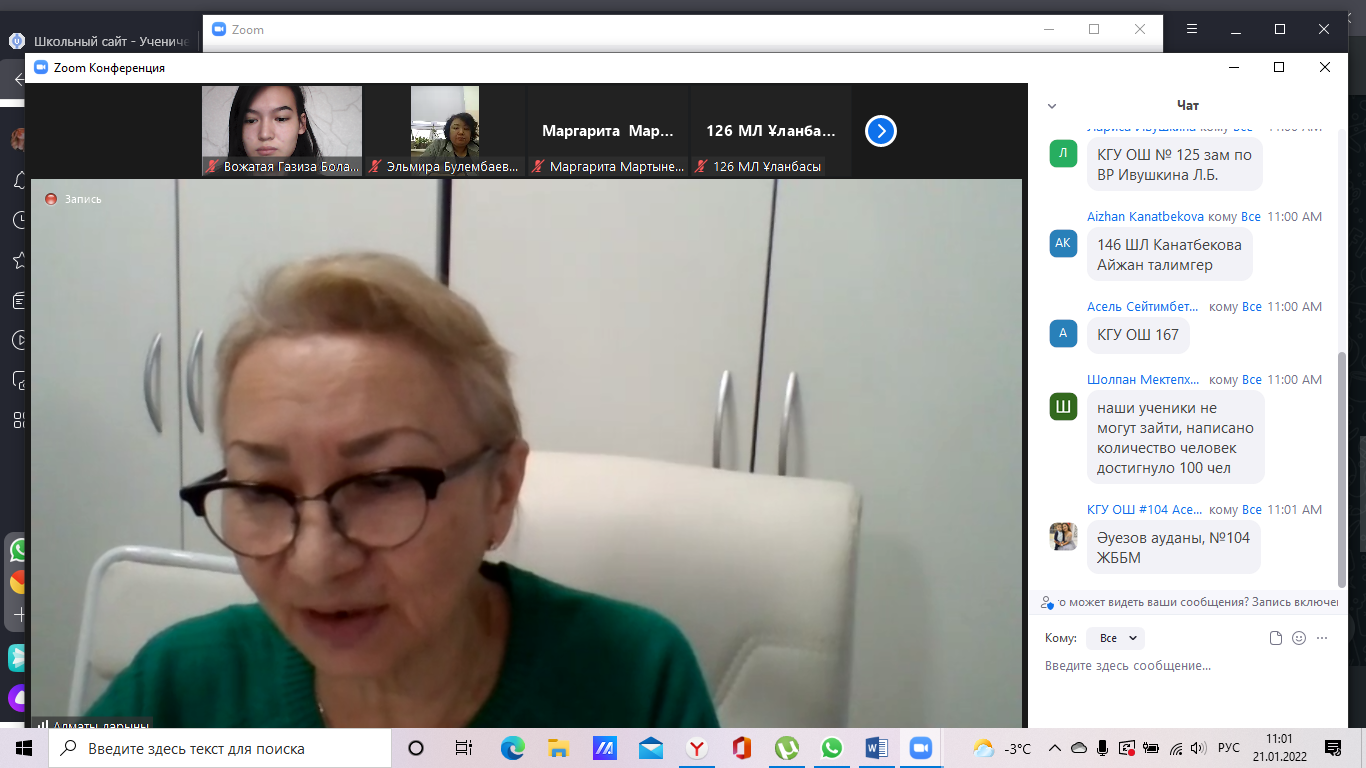
Task: Open the chat more options ellipsis
Action: [1322, 638]
